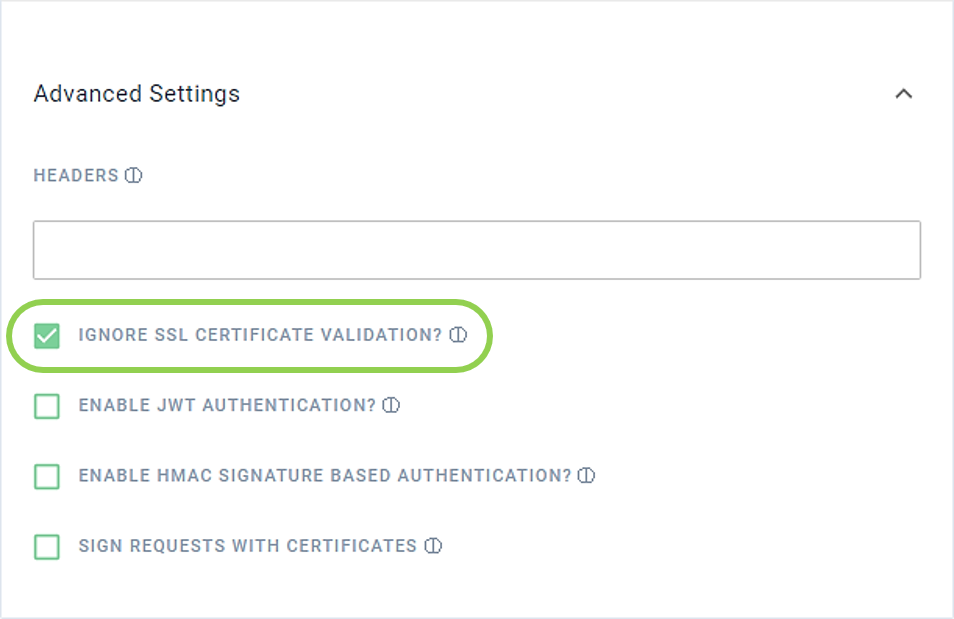Click the Sign Requests With Certificates label text
This screenshot has width=954, height=619.
[x=248, y=546]
